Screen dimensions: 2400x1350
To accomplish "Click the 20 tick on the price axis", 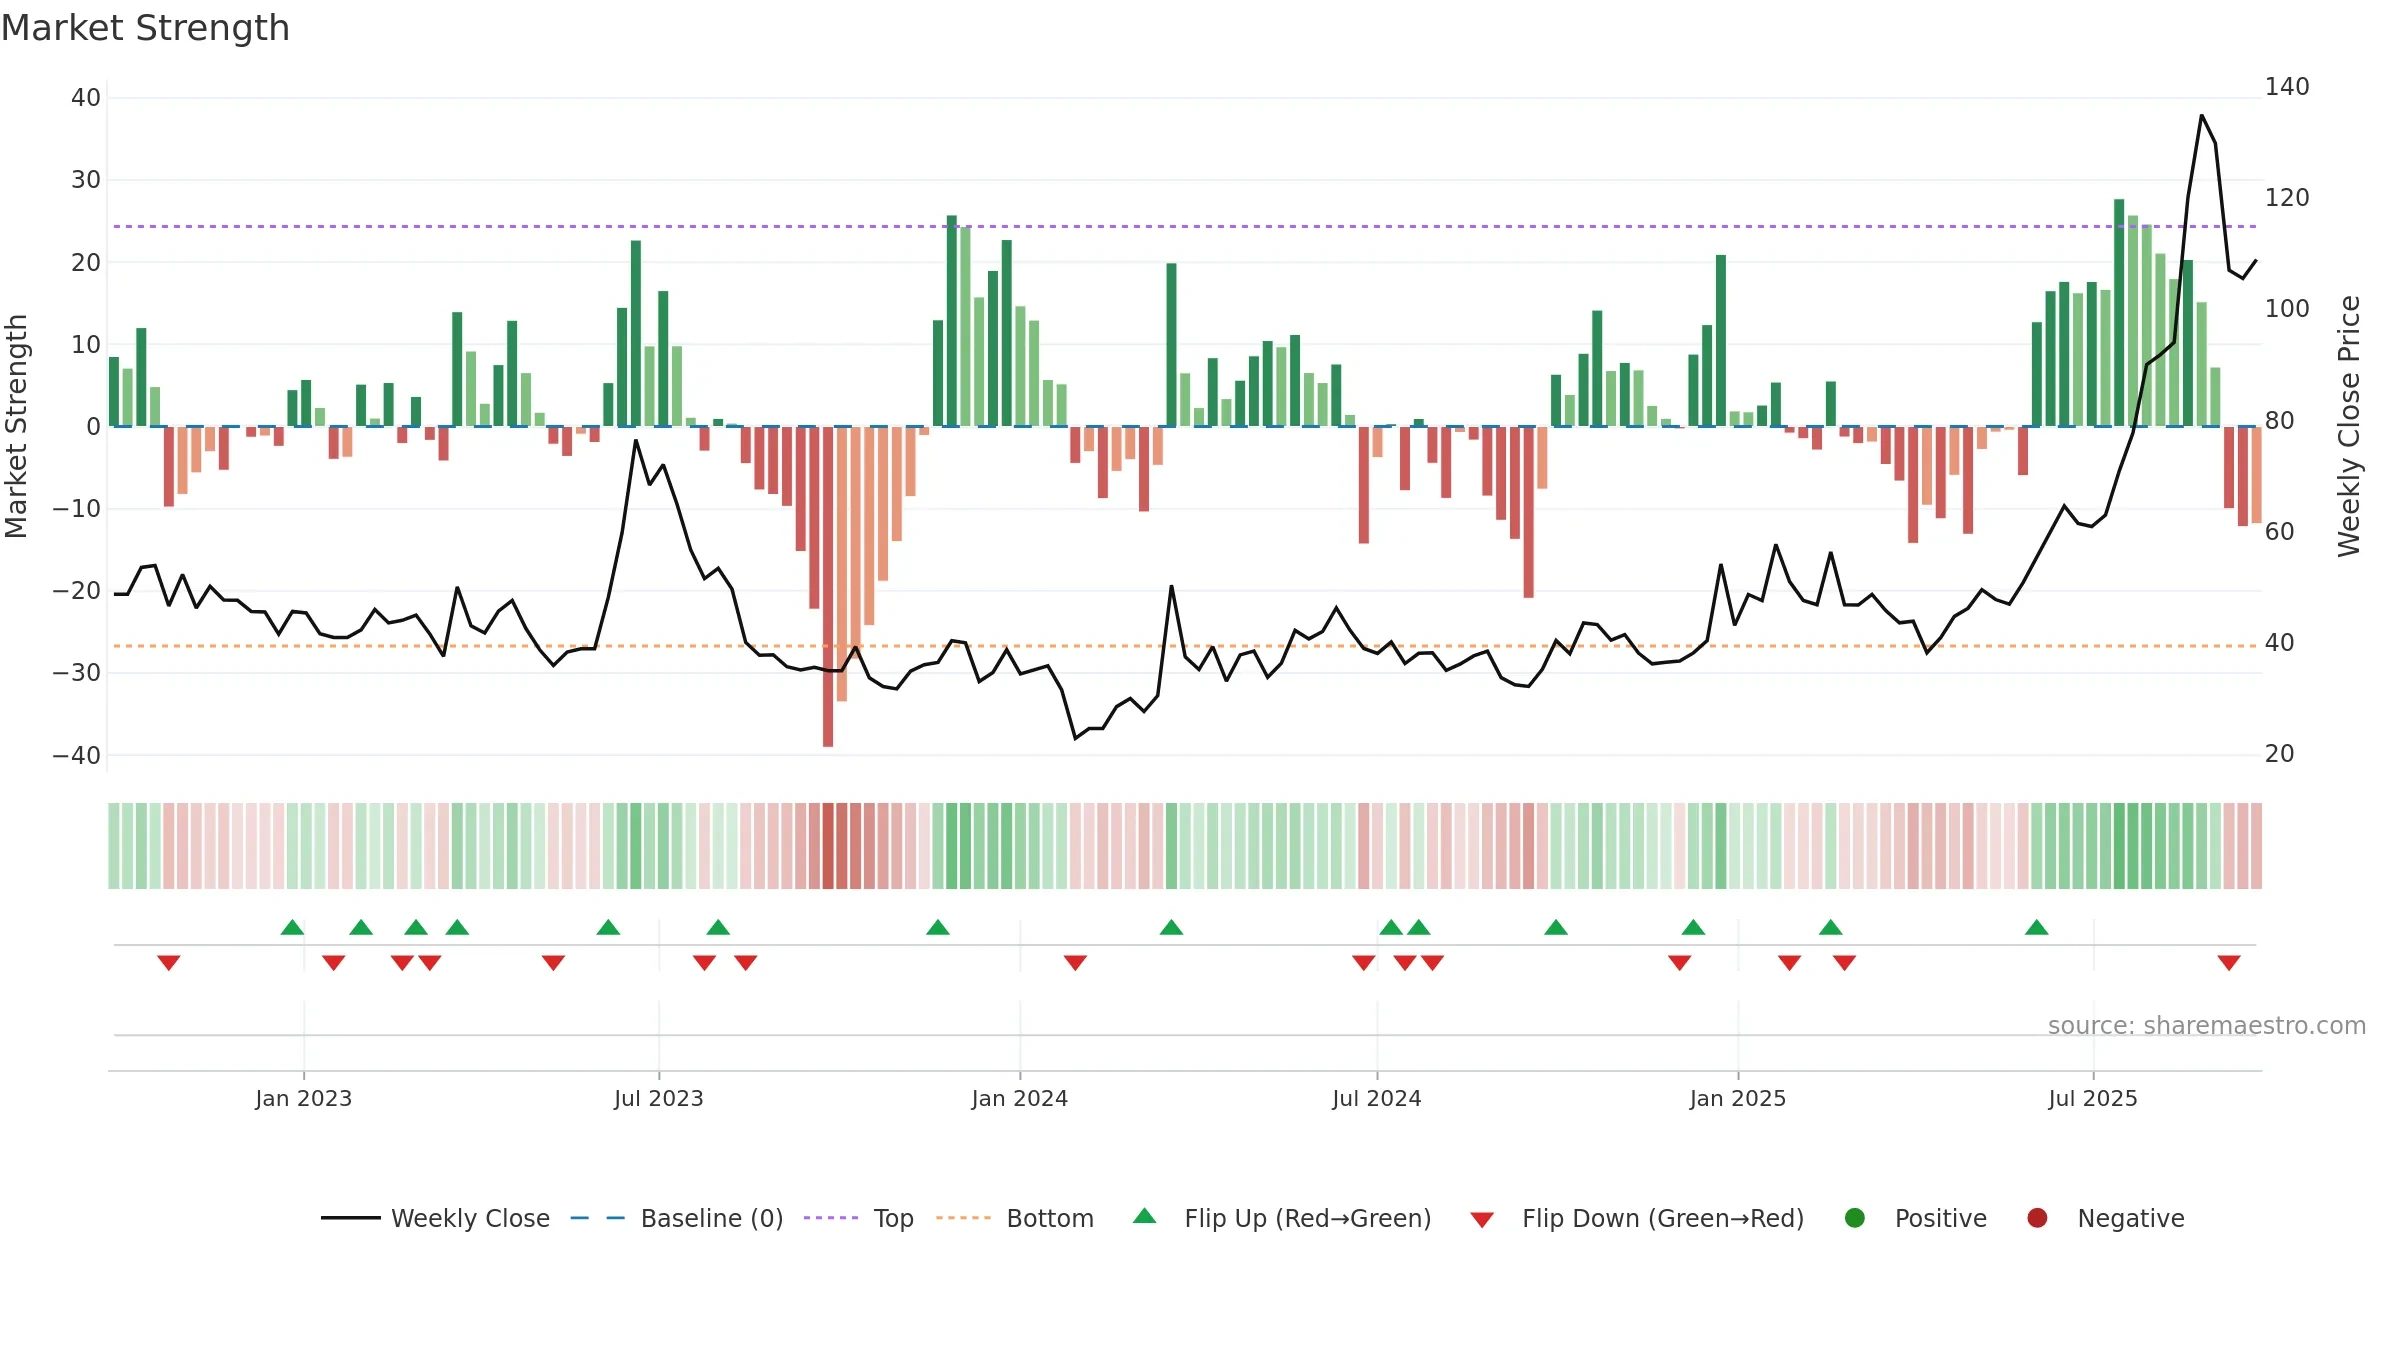I will pyautogui.click(x=2280, y=754).
